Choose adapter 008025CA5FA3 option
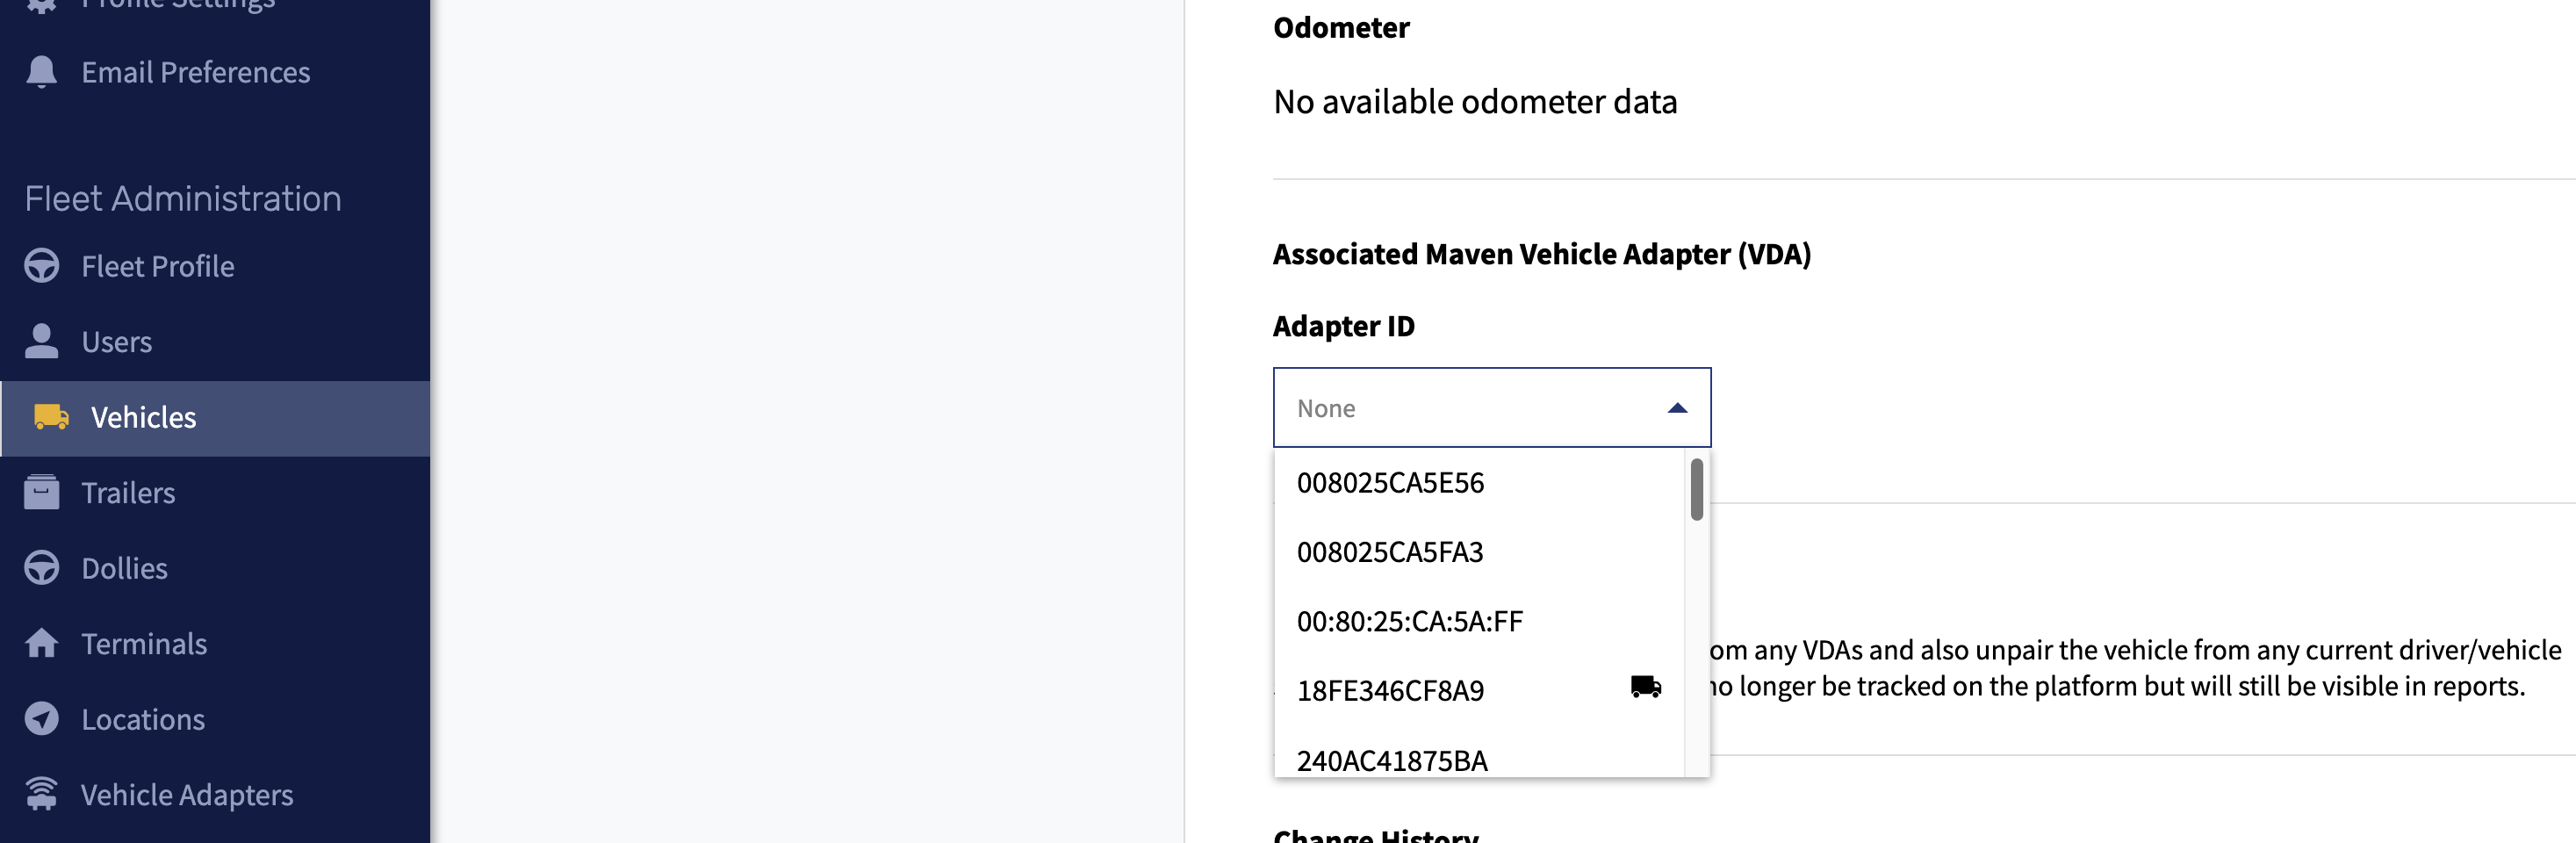The height and width of the screenshot is (843, 2576). [1390, 552]
